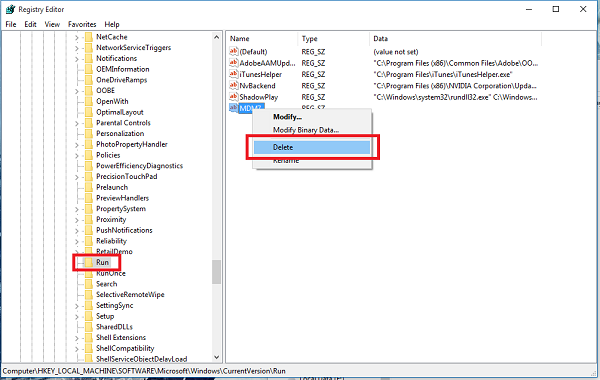Select the SelectiveRemoteWipe key
The image size is (600, 380).
(x=130, y=295)
